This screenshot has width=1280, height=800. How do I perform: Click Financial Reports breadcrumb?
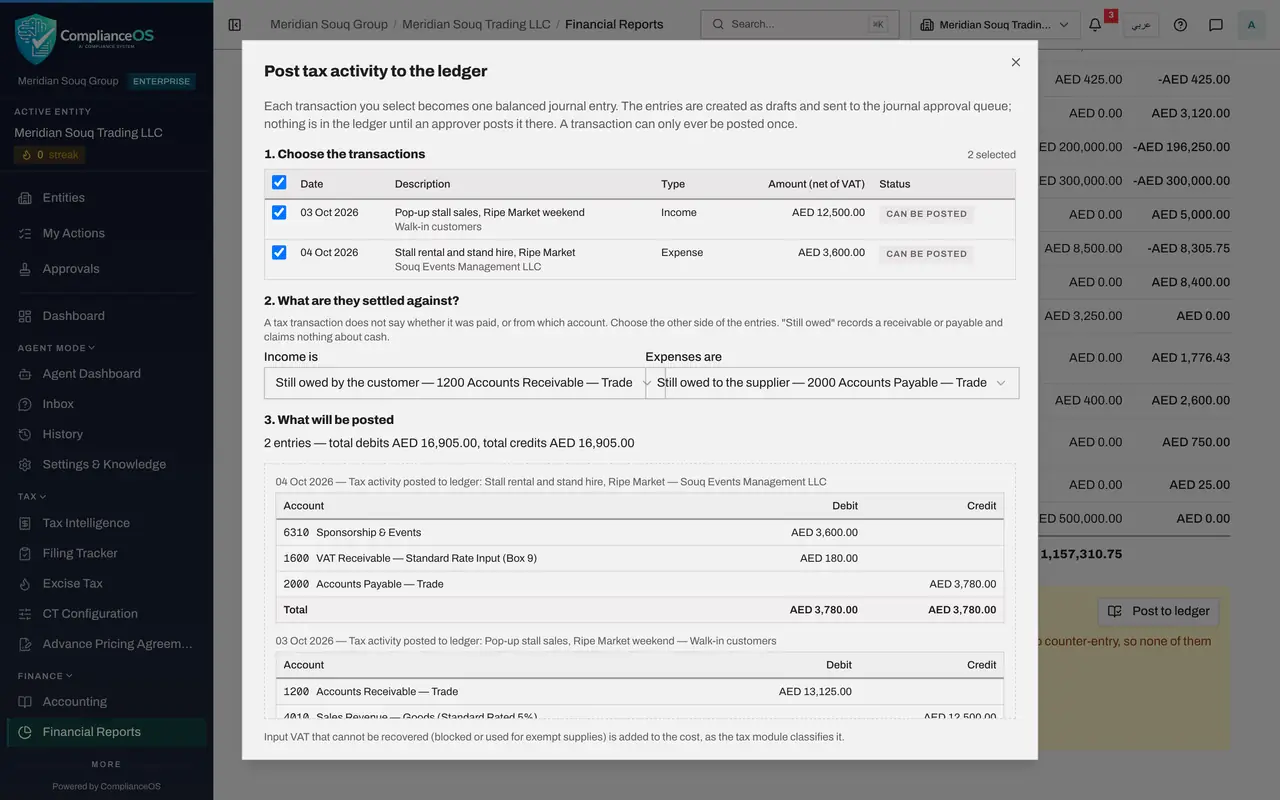pyautogui.click(x=614, y=24)
